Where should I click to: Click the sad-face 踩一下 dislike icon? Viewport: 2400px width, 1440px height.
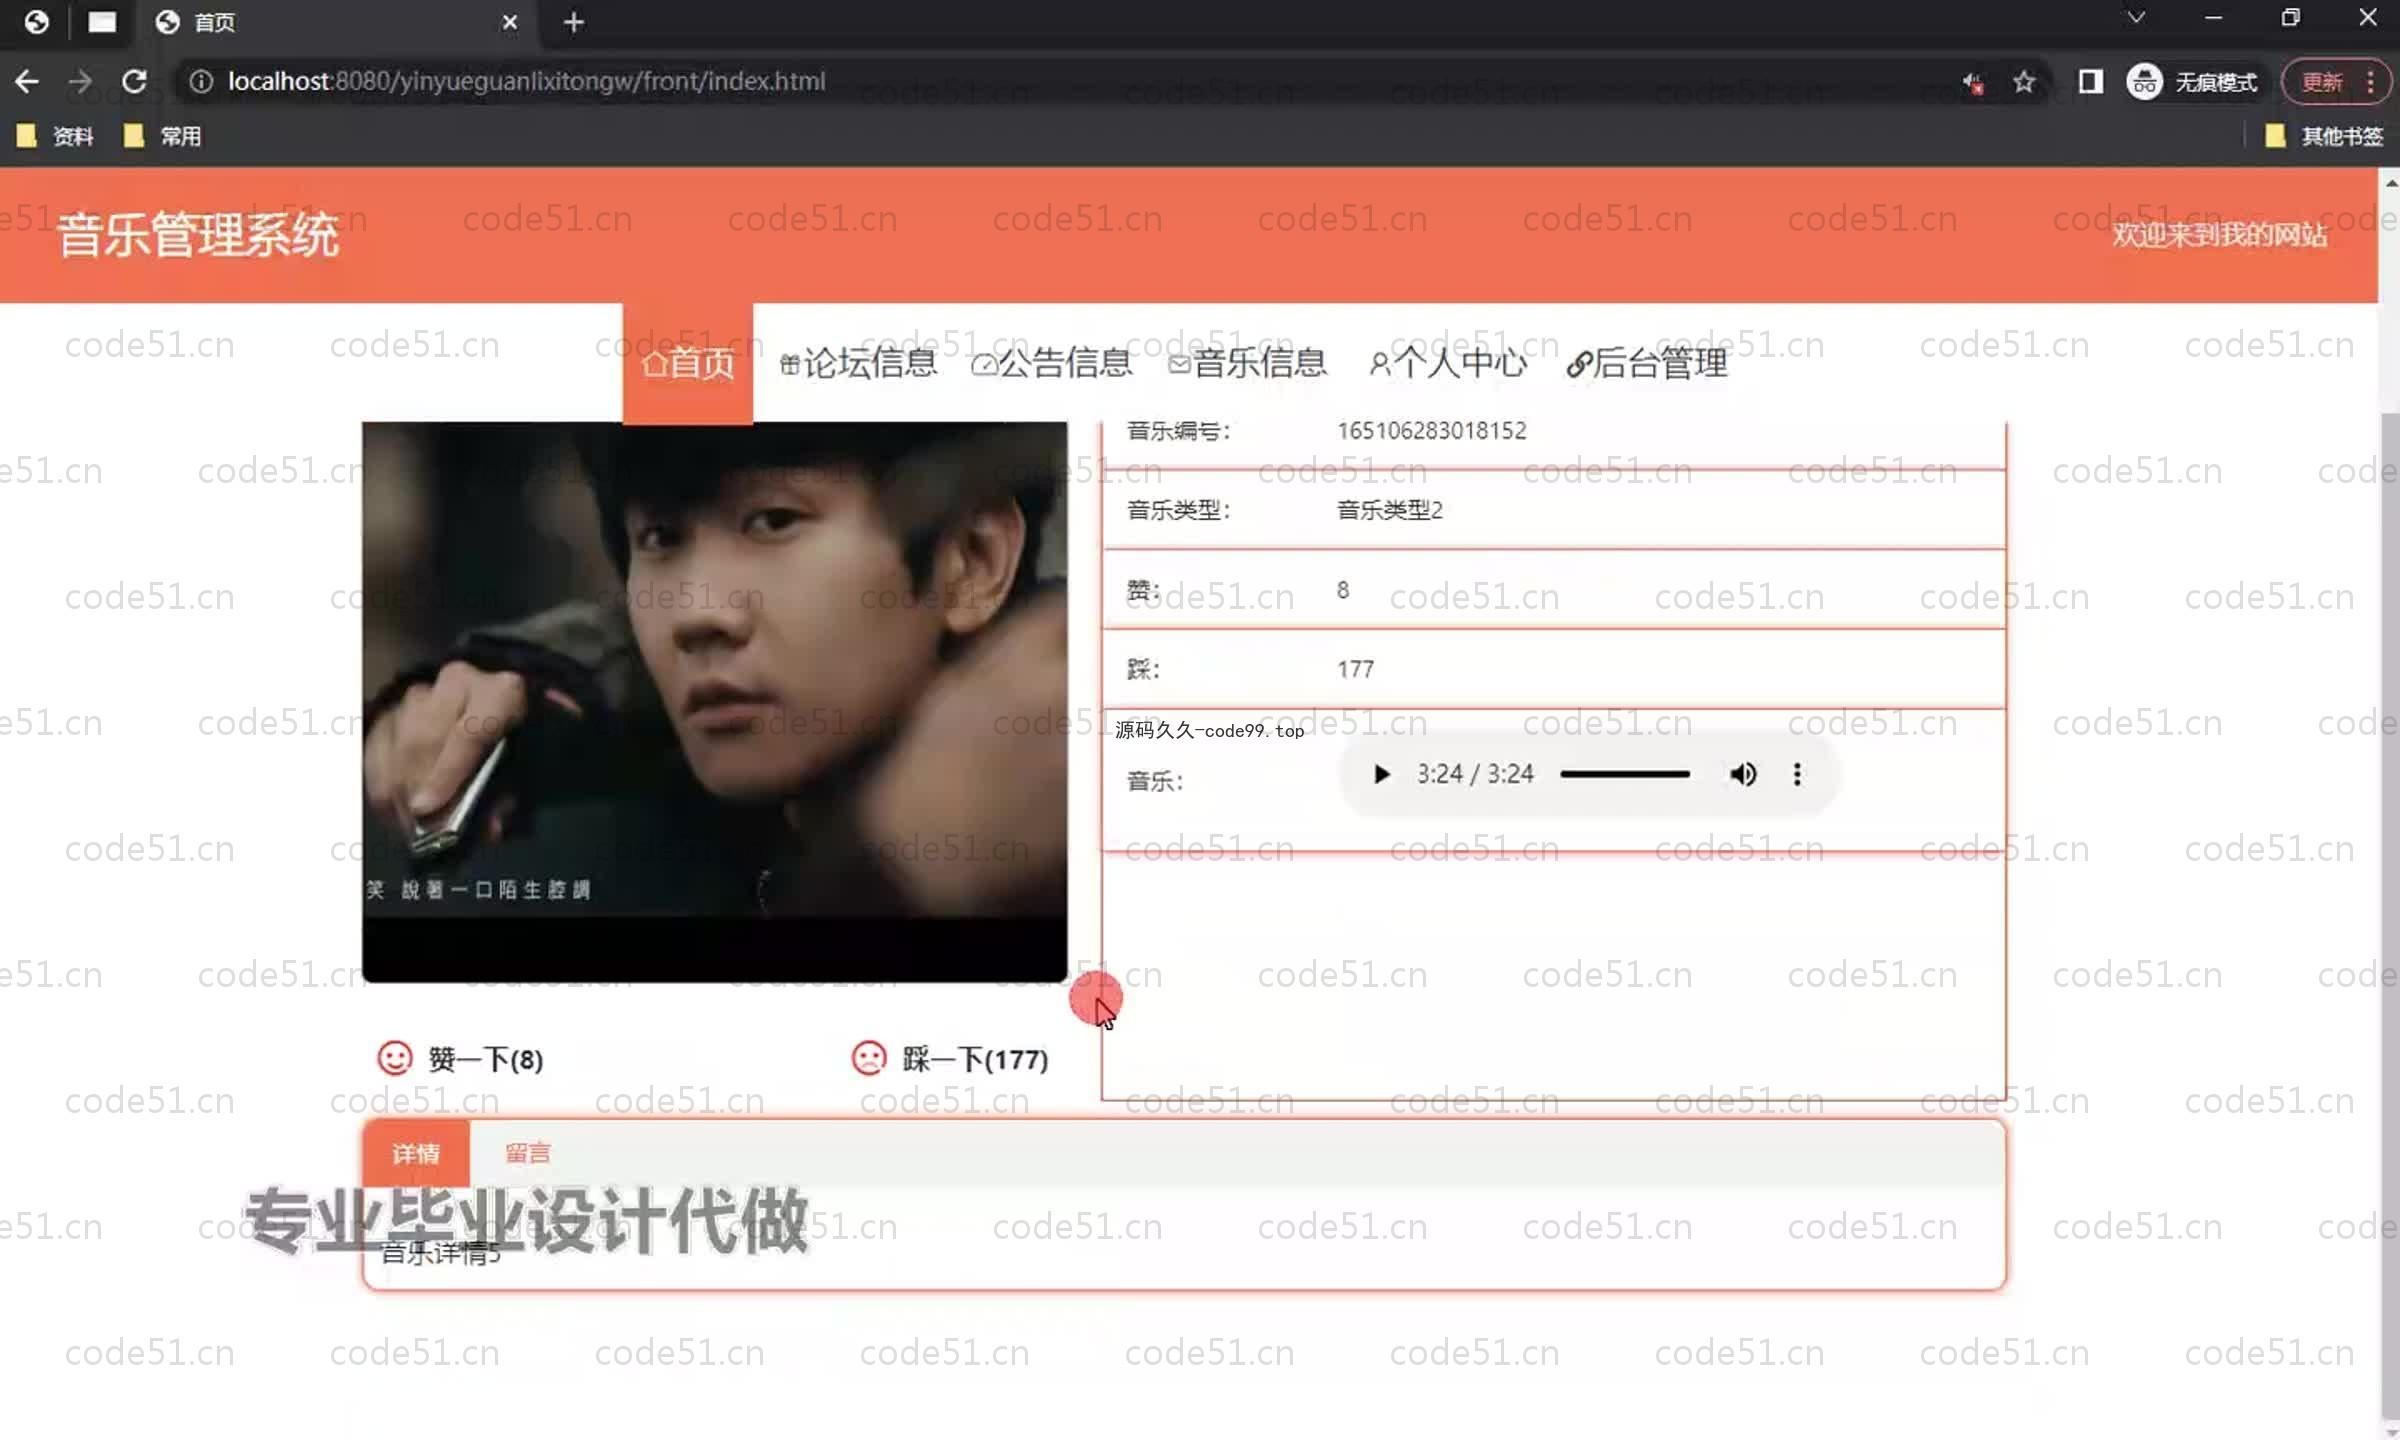[868, 1058]
